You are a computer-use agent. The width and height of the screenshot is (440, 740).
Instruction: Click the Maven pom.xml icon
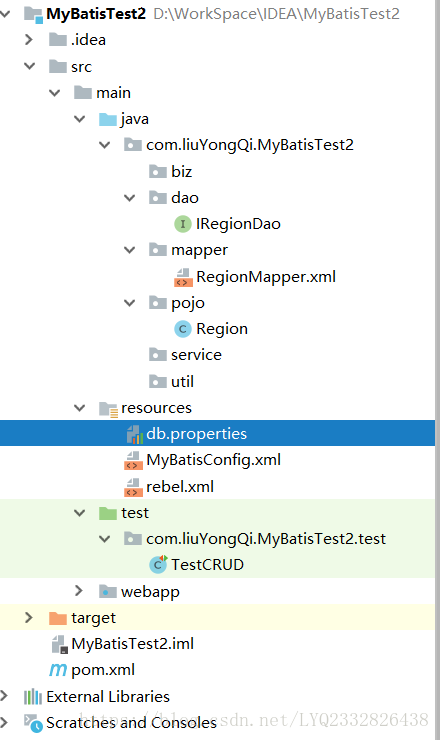(x=58, y=670)
